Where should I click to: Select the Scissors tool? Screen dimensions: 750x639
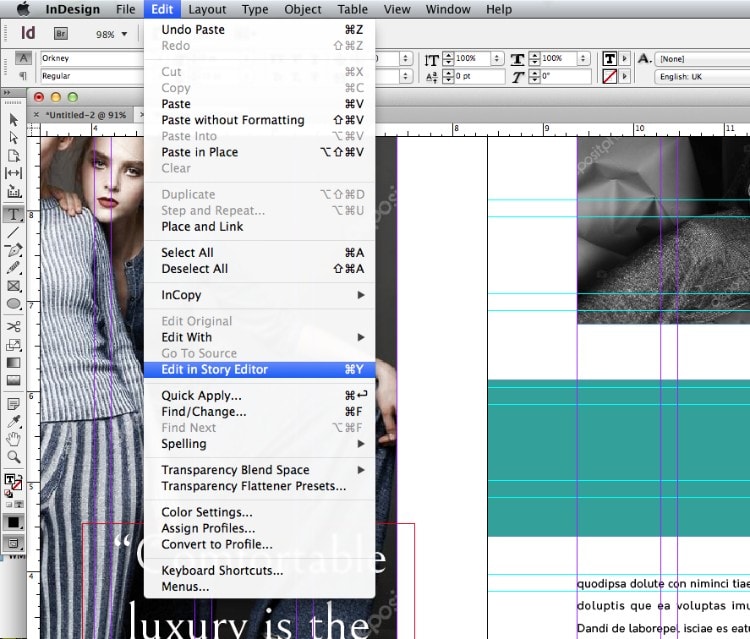click(x=13, y=327)
